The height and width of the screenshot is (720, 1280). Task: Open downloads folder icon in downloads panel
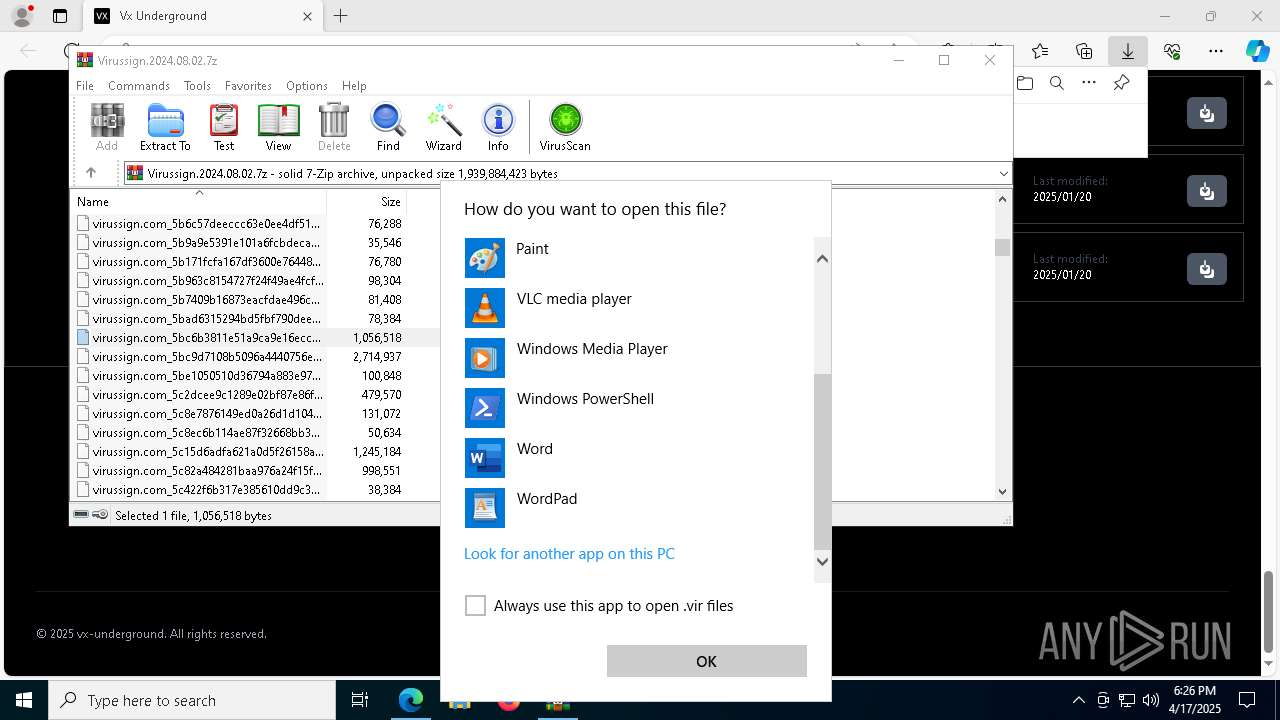point(1025,83)
